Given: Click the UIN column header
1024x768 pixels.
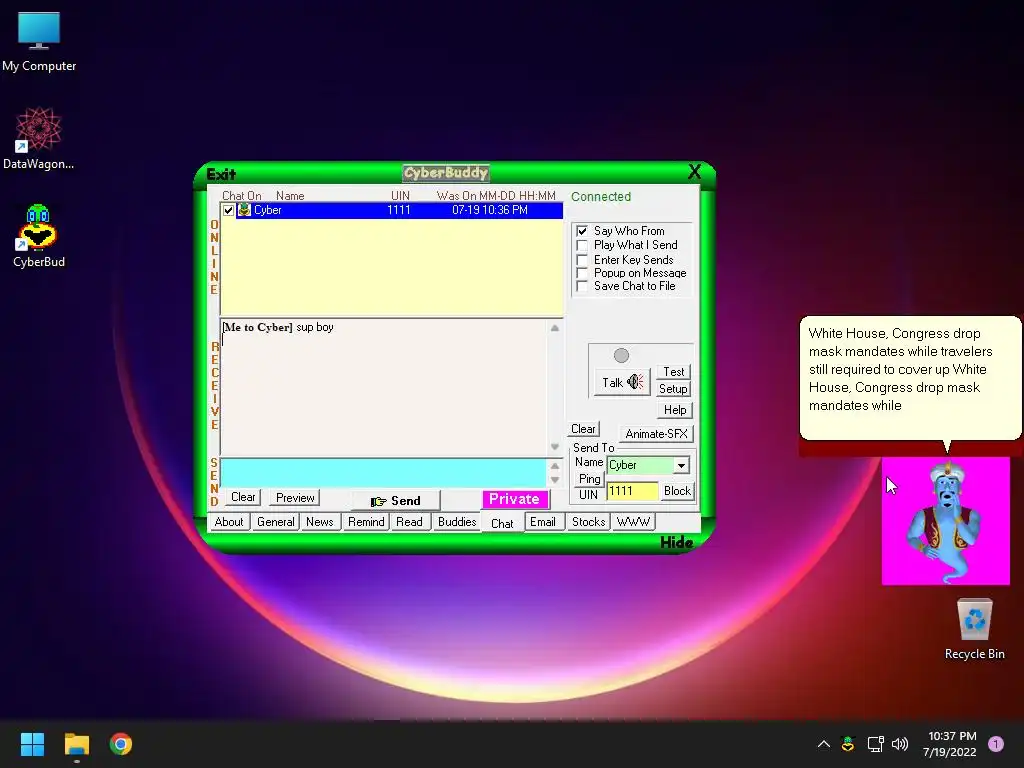Looking at the screenshot, I should [x=400, y=196].
